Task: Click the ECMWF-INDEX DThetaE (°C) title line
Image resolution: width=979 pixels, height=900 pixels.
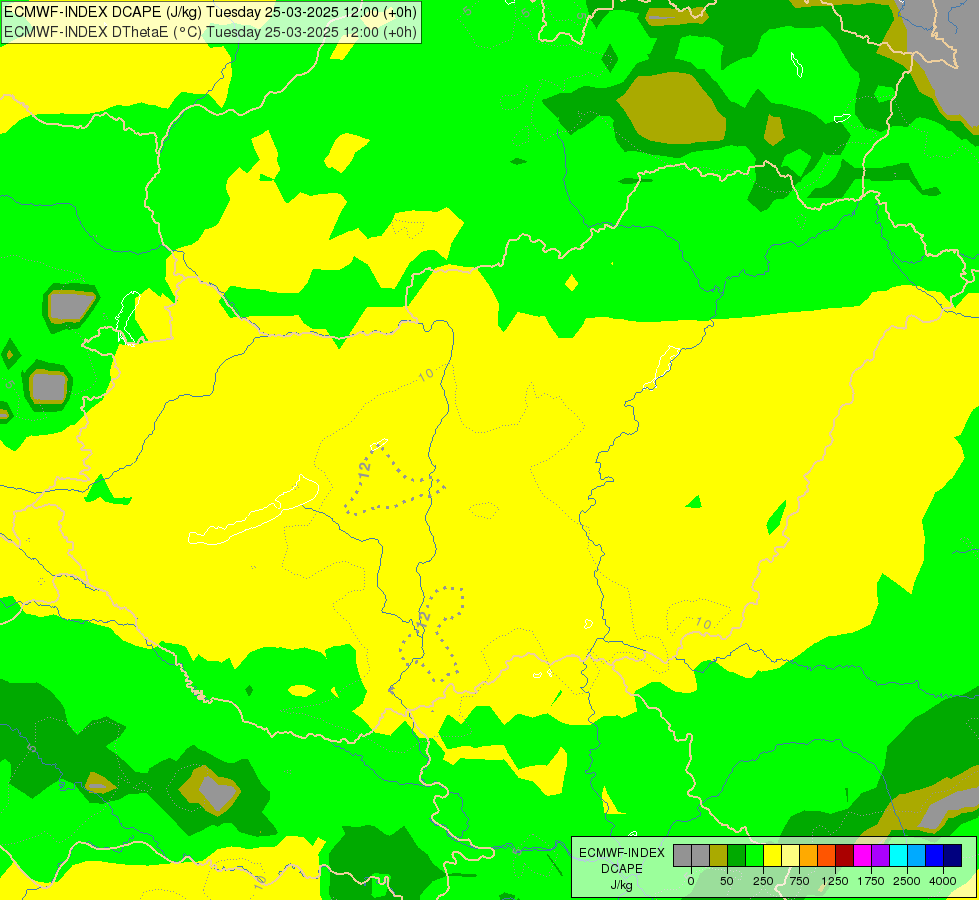Action: (x=210, y=32)
